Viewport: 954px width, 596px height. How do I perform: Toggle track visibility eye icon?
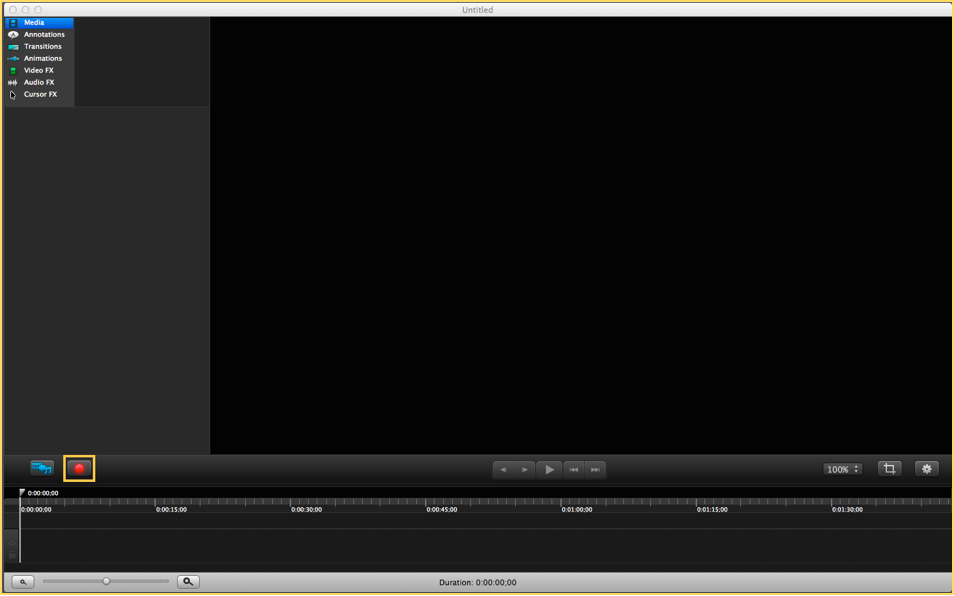(12, 544)
